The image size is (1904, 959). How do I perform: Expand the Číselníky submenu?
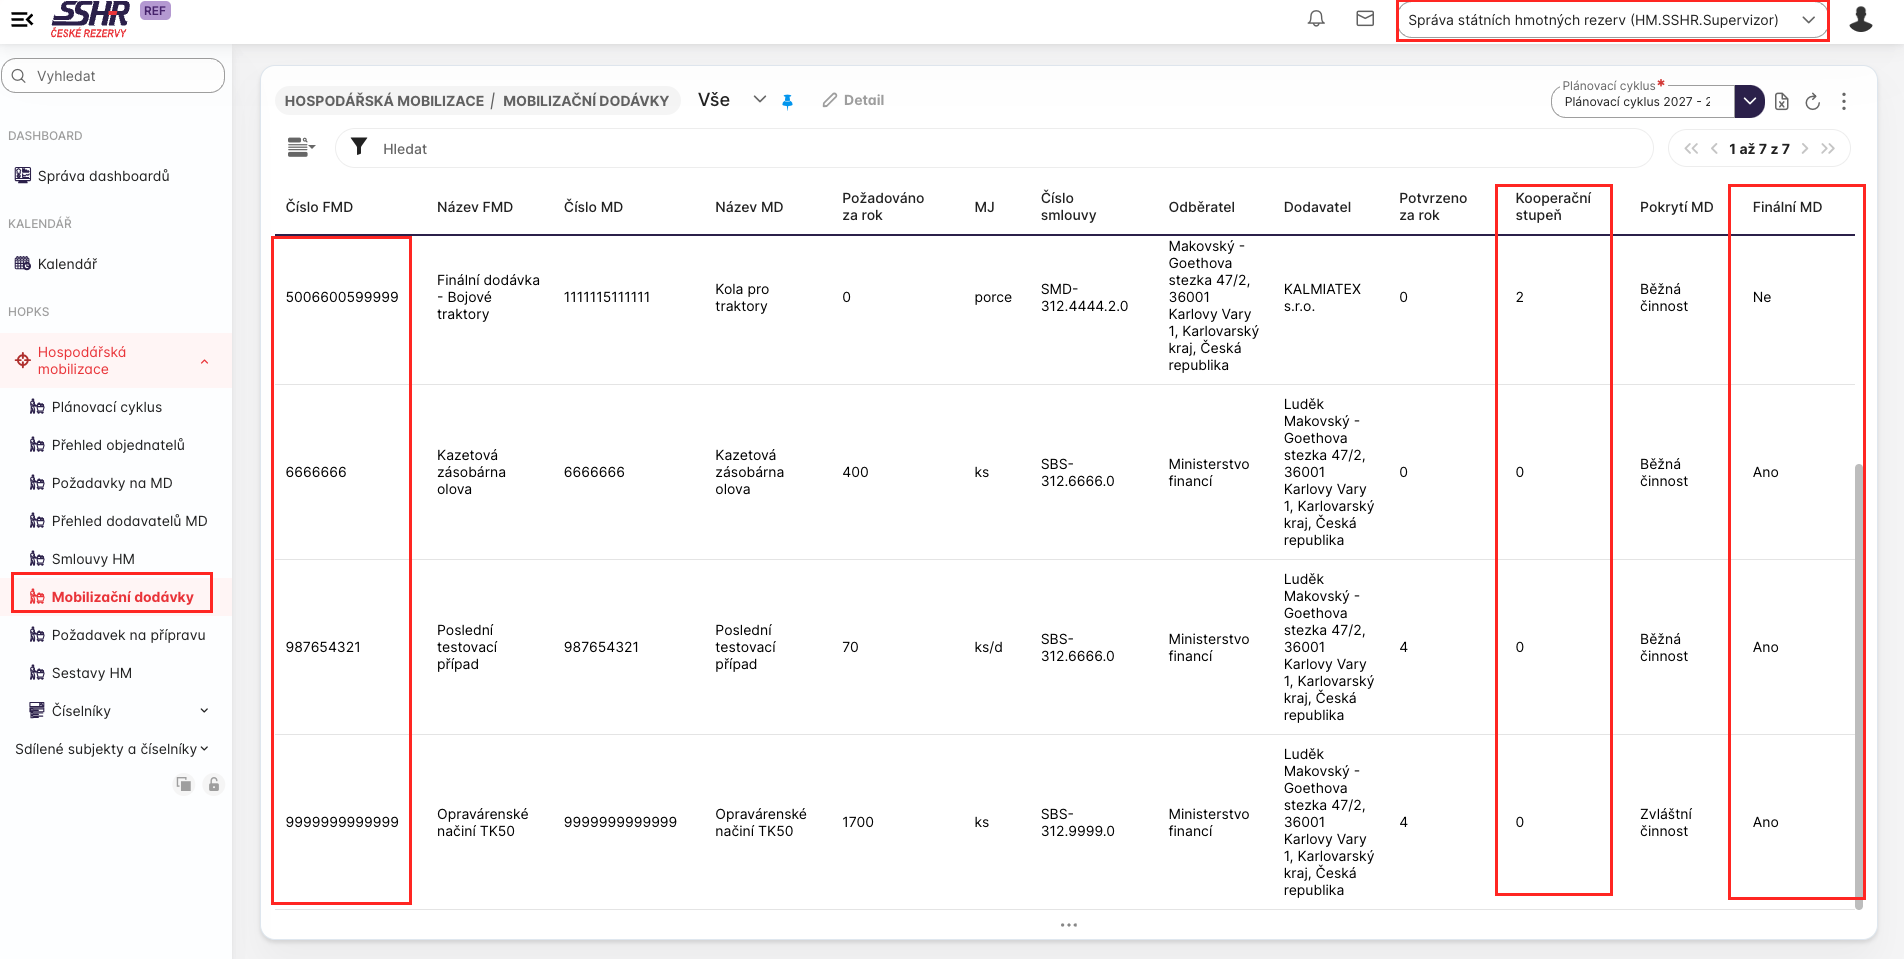204,711
